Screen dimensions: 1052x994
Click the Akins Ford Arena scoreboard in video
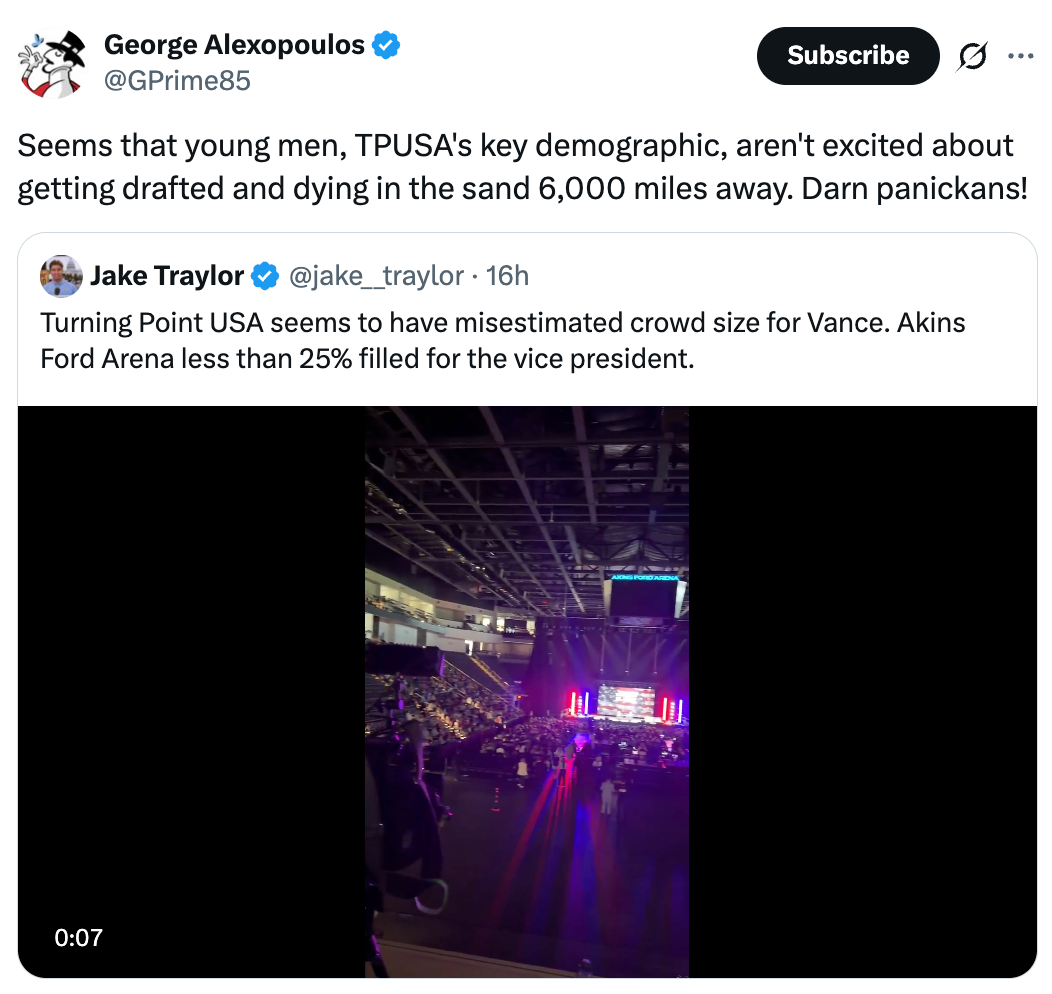point(644,597)
